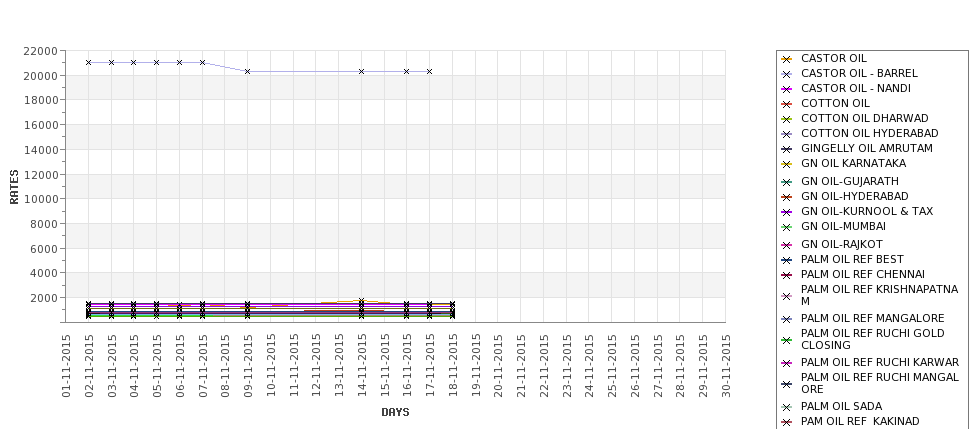Click the 18-11-2015 x-axis date label
Image resolution: width=975 pixels, height=429 pixels.
click(453, 366)
